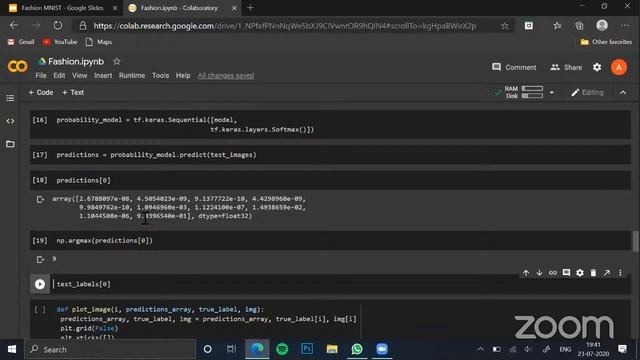The height and width of the screenshot is (360, 640).
Task: Close the Fashion MNIST Google Slides tab
Action: point(115,8)
